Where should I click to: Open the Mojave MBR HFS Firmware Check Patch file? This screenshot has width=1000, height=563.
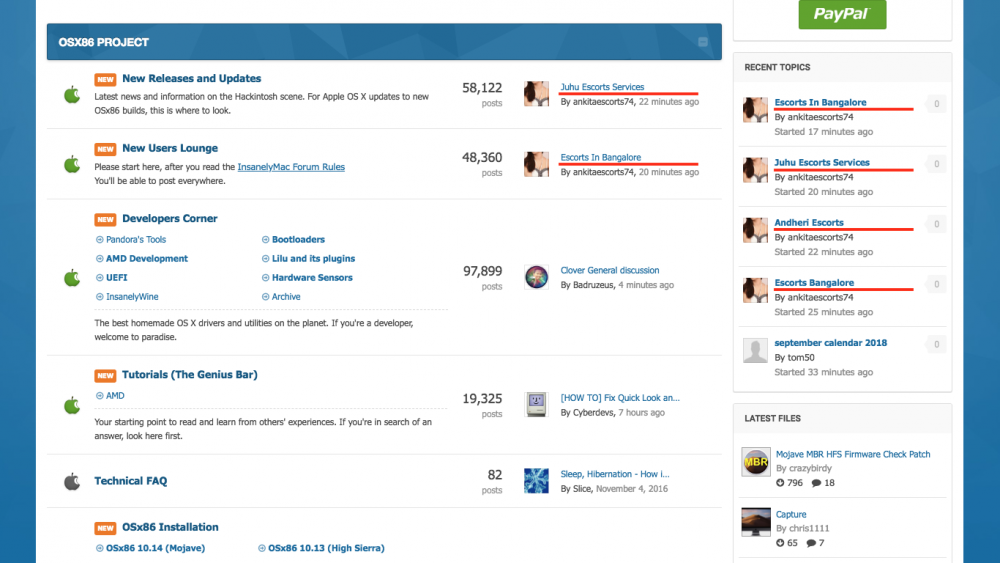click(853, 454)
